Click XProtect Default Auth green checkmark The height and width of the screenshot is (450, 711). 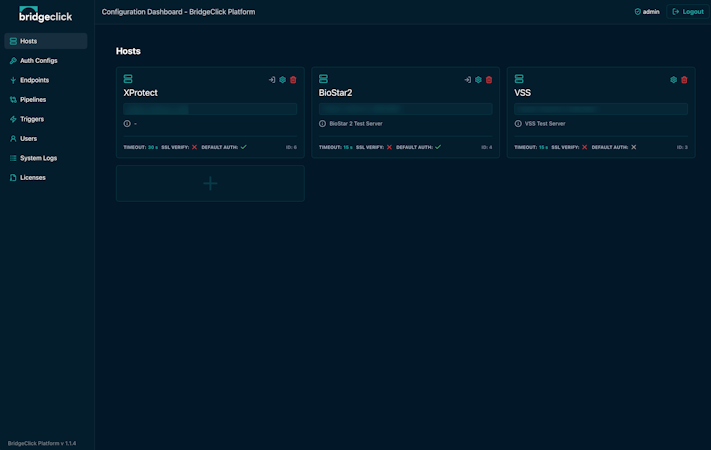(x=244, y=147)
